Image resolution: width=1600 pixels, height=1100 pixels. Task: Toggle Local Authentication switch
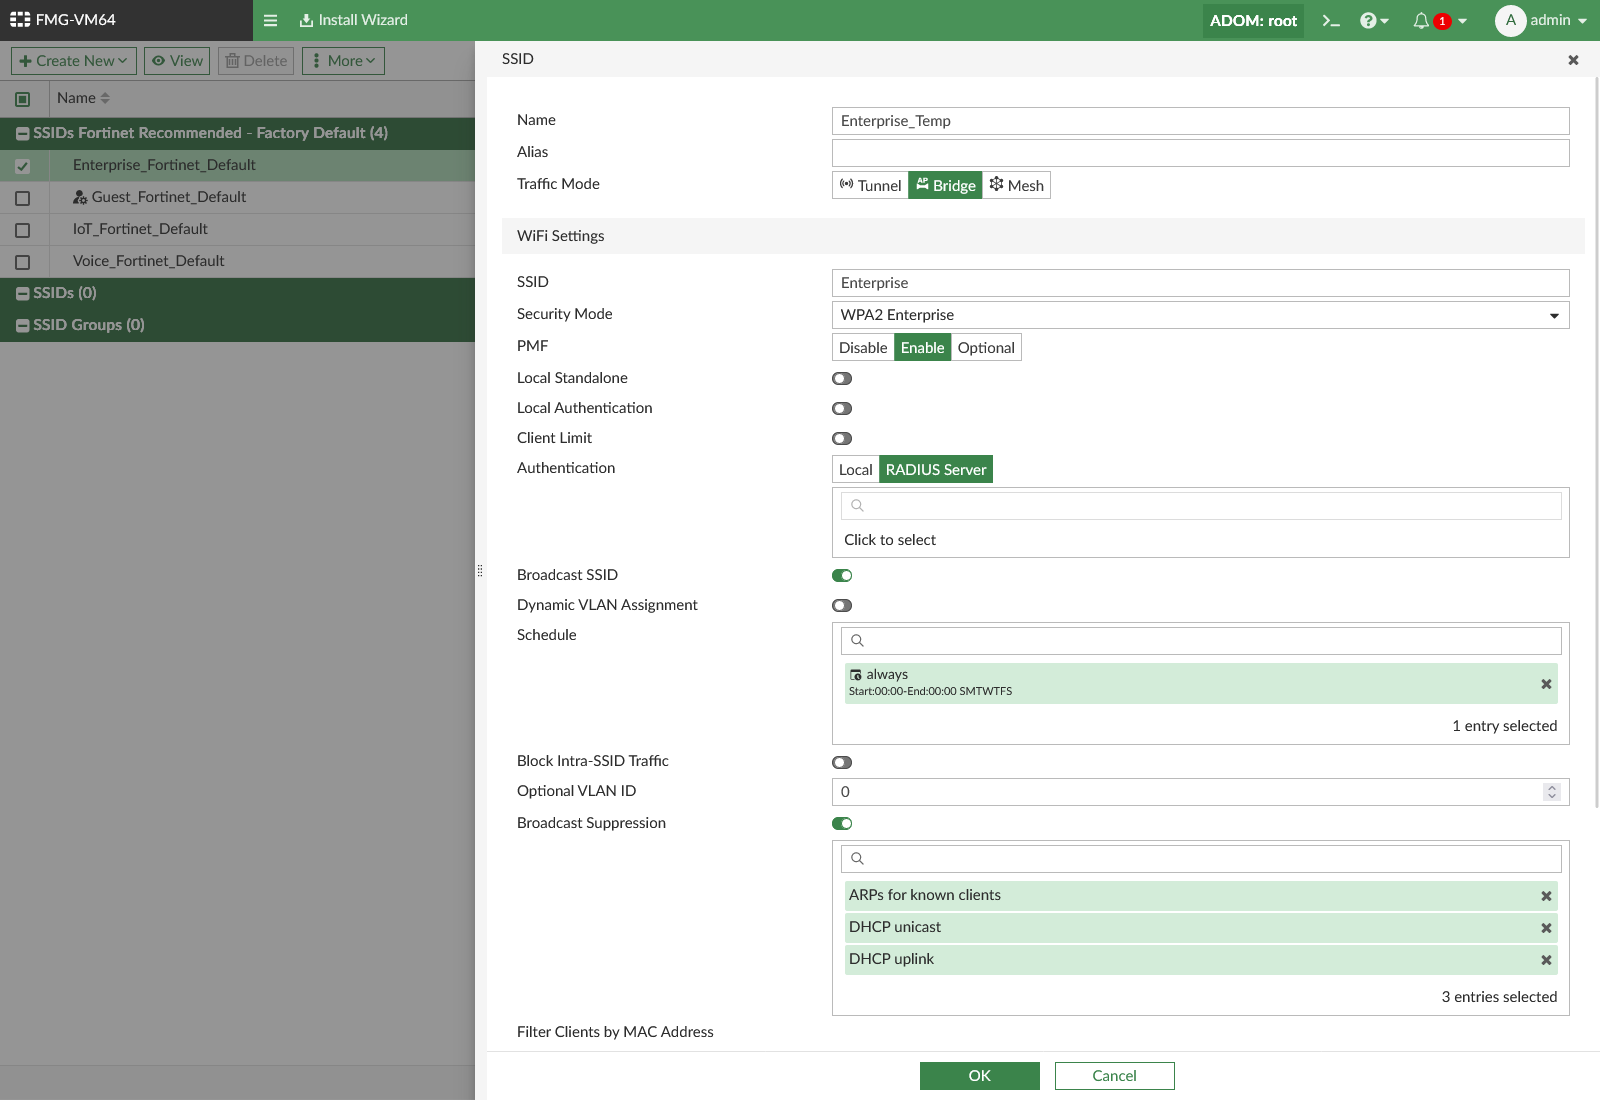point(842,408)
